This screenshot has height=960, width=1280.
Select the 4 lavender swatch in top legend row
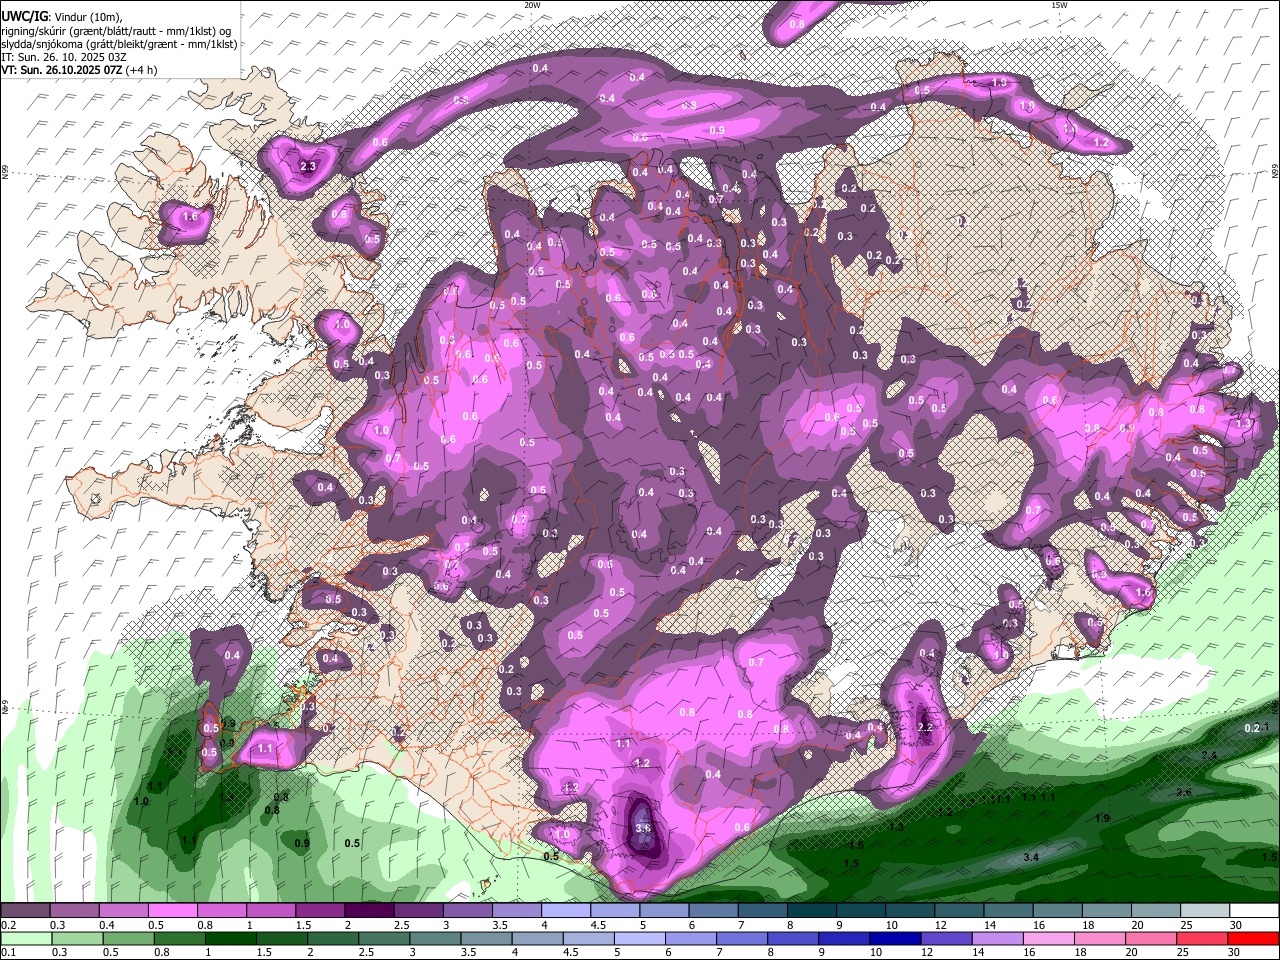click(566, 911)
